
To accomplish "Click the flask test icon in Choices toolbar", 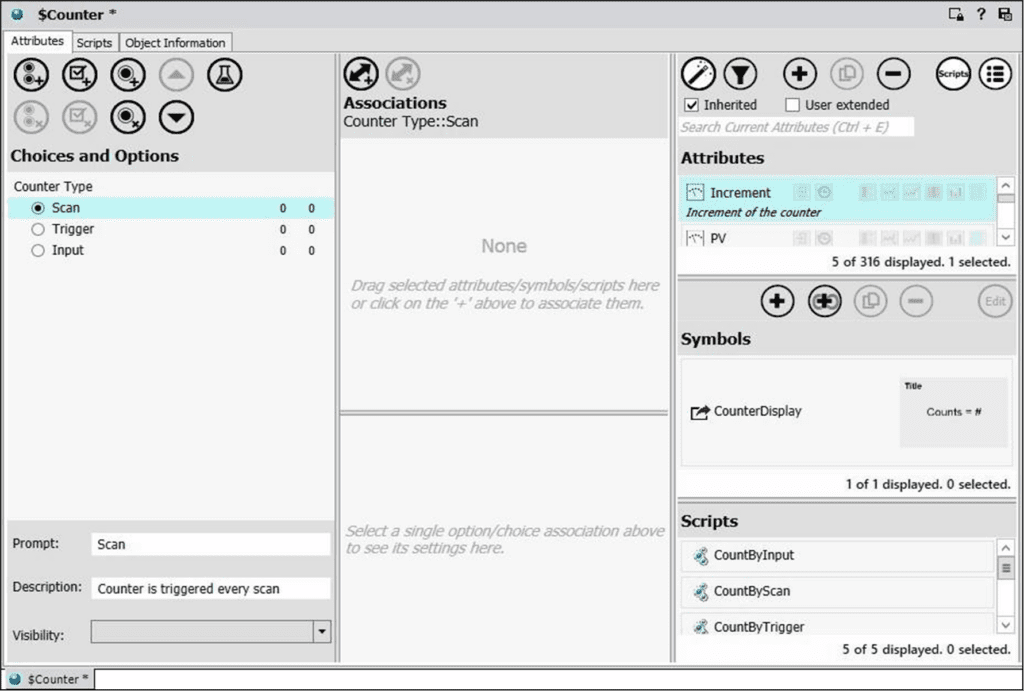I will click(225, 74).
